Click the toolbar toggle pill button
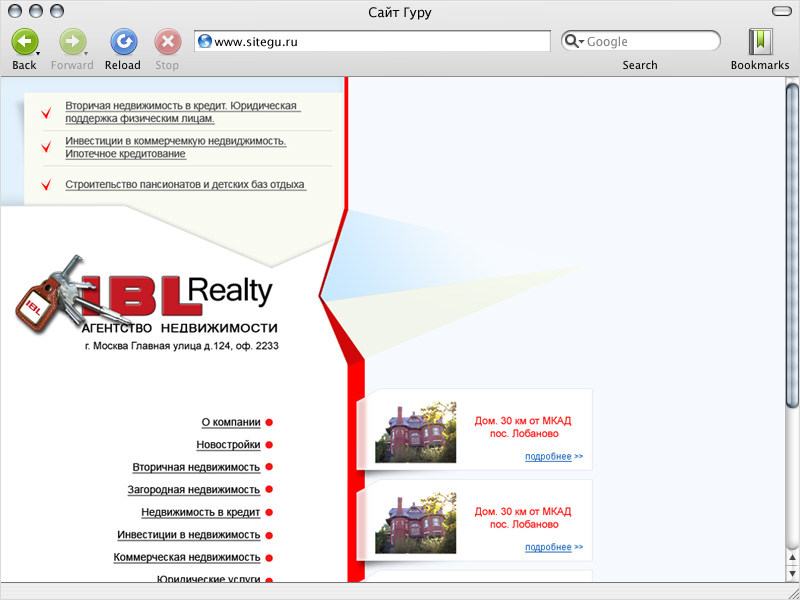800x600 pixels. (781, 11)
